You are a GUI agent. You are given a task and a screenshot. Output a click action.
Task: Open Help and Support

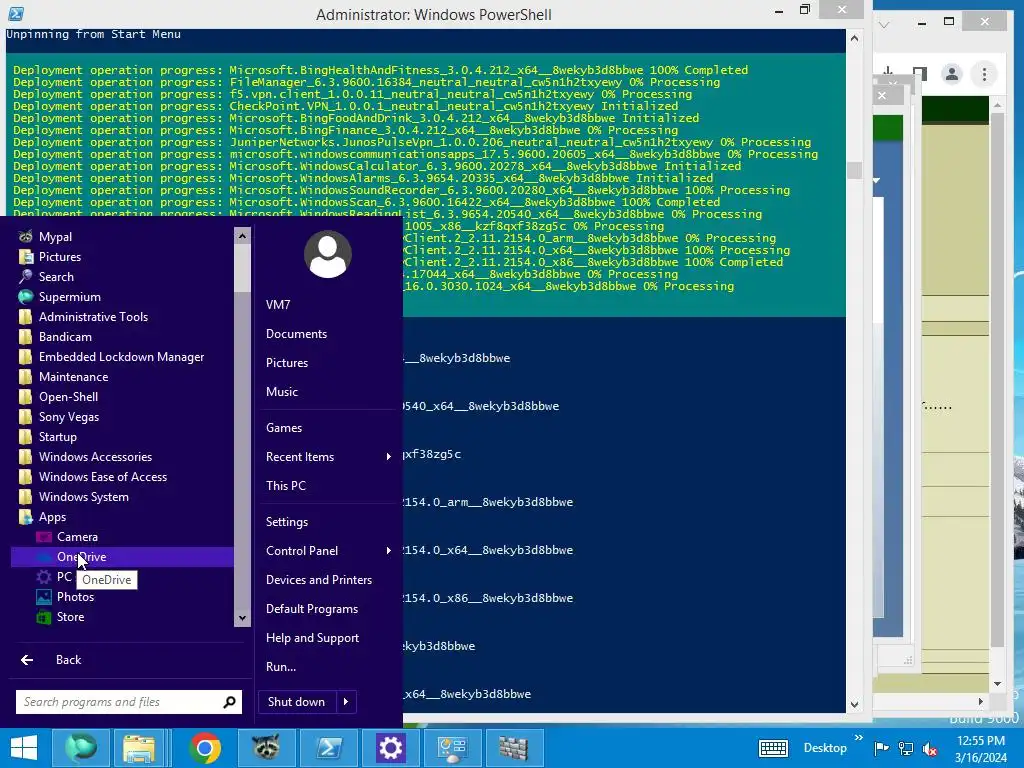tap(312, 638)
